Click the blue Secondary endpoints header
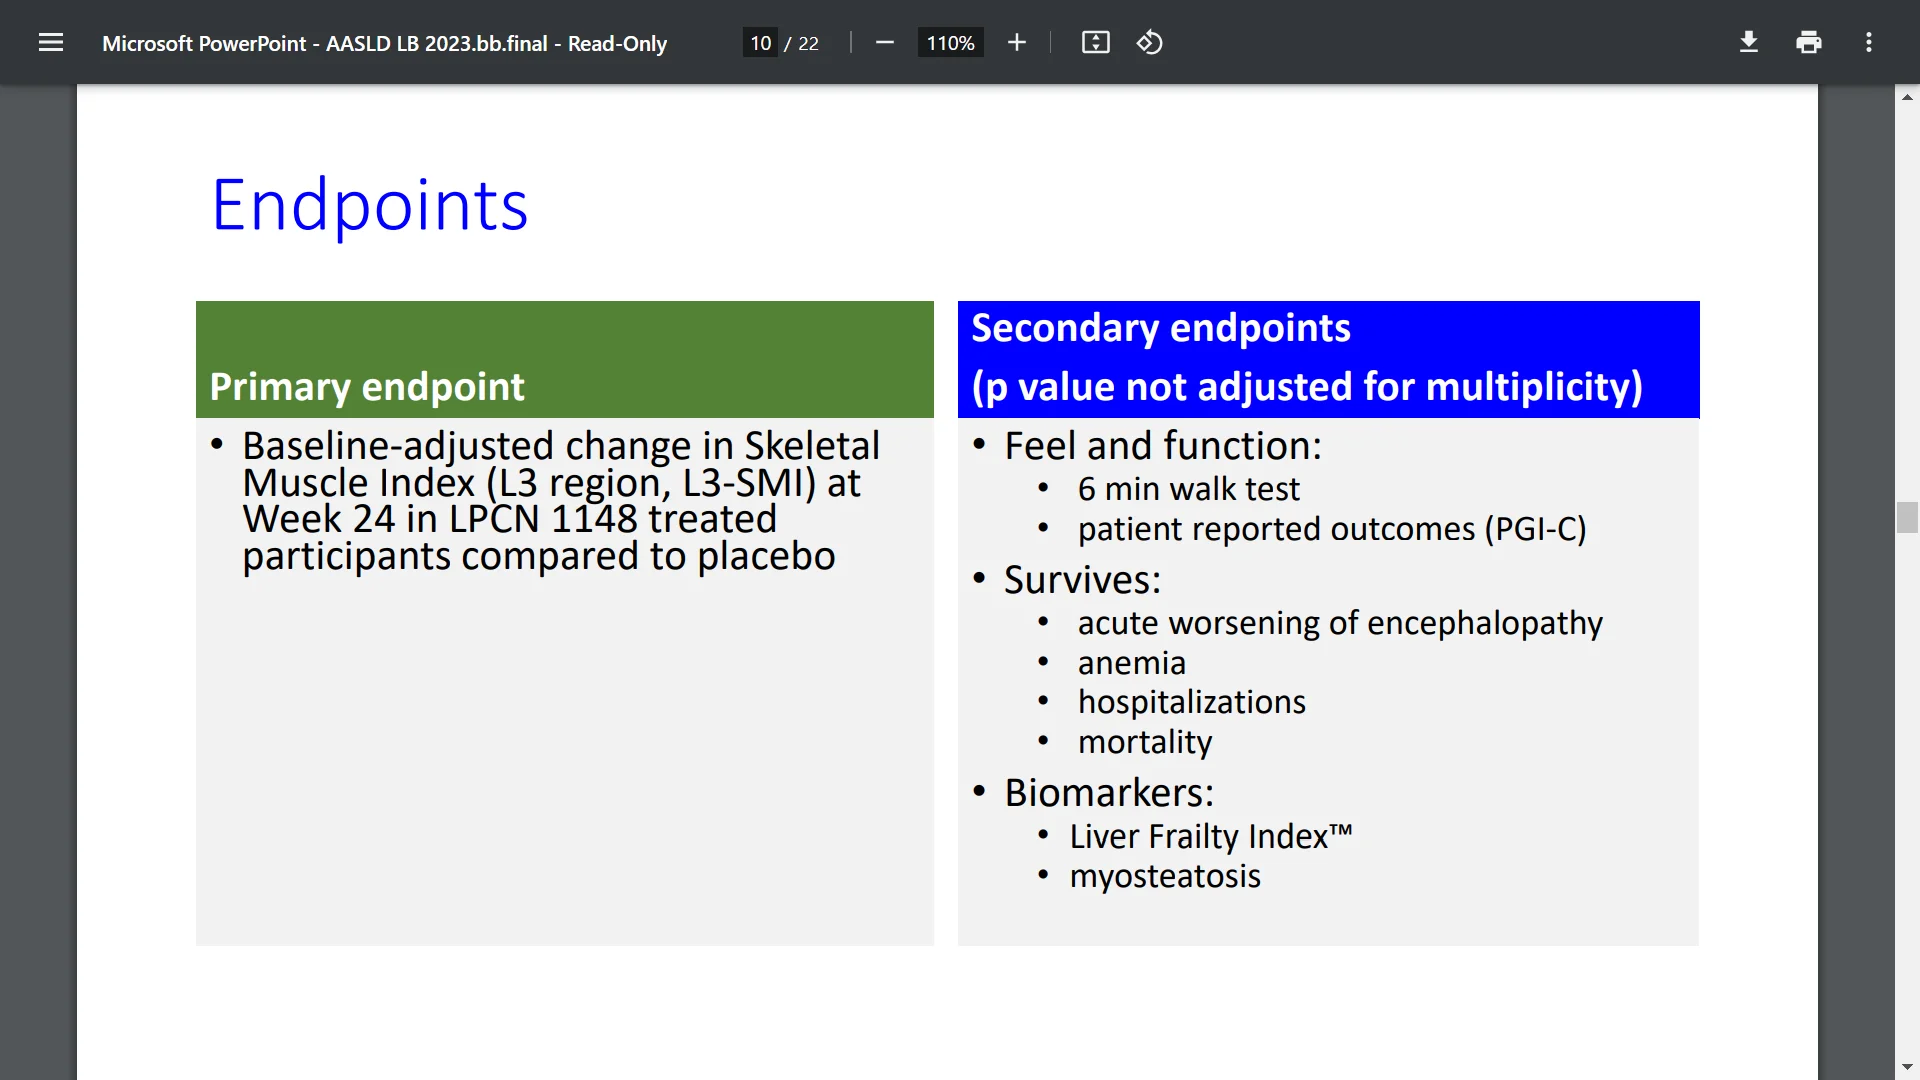Viewport: 1920px width, 1080px height. pyautogui.click(x=1328, y=358)
